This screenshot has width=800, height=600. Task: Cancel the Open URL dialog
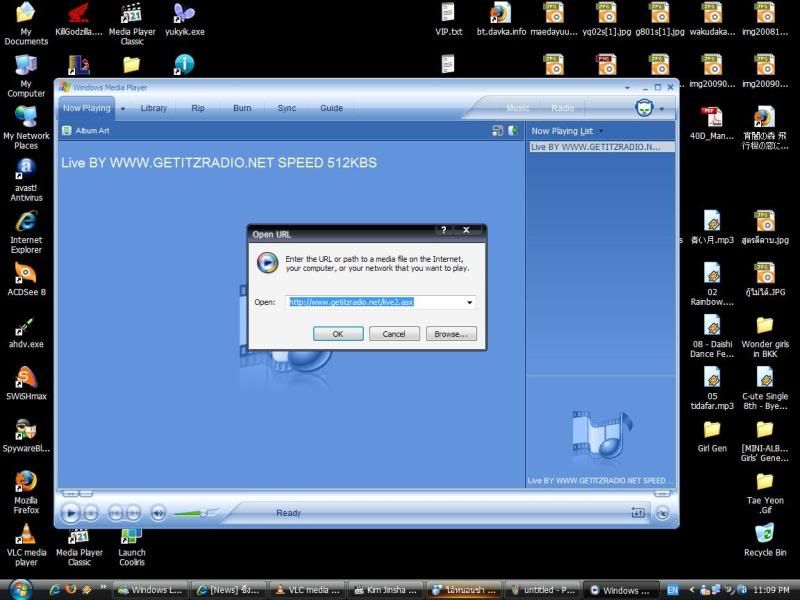pos(394,334)
